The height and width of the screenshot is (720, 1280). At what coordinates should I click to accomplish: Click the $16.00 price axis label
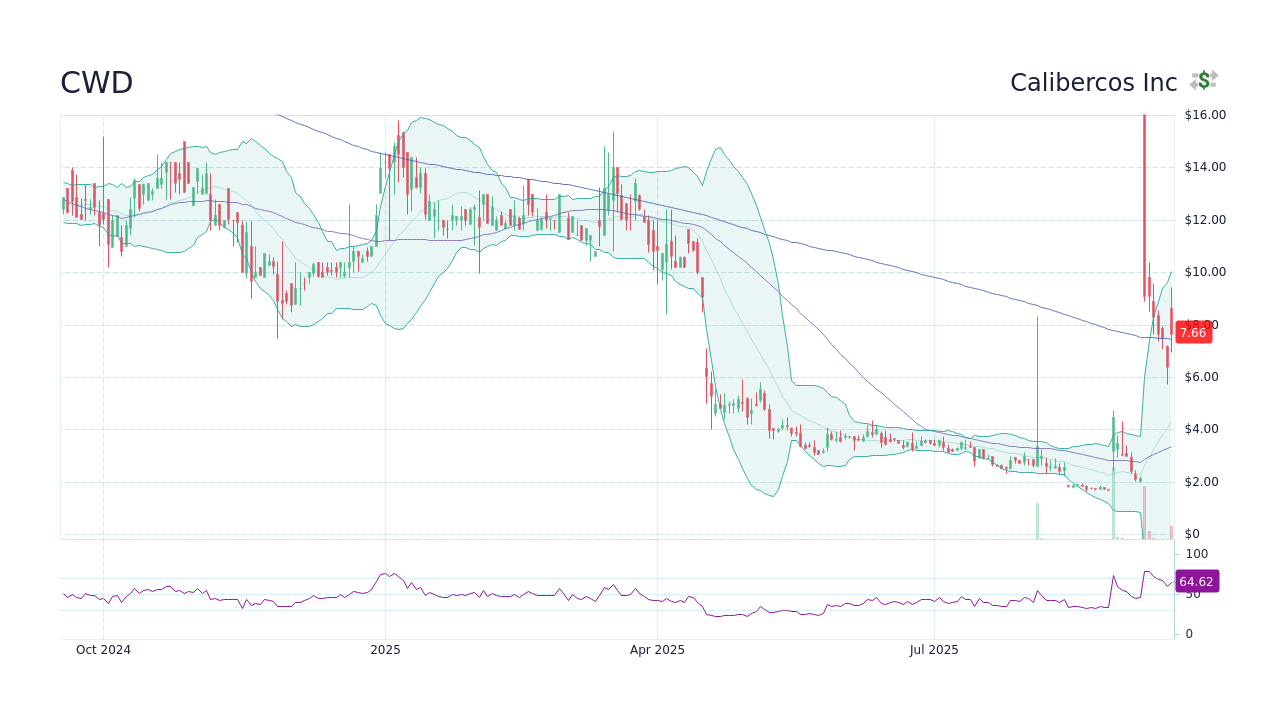point(1203,114)
